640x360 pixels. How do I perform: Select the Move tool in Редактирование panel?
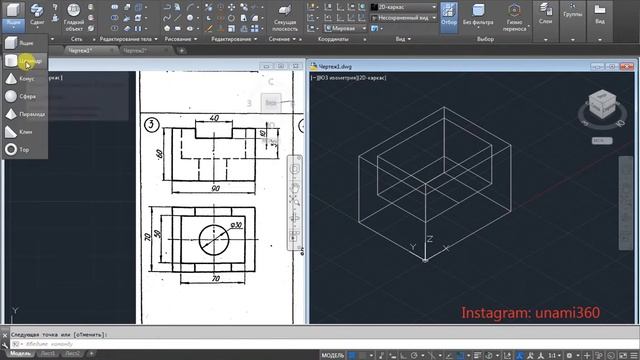coord(231,7)
